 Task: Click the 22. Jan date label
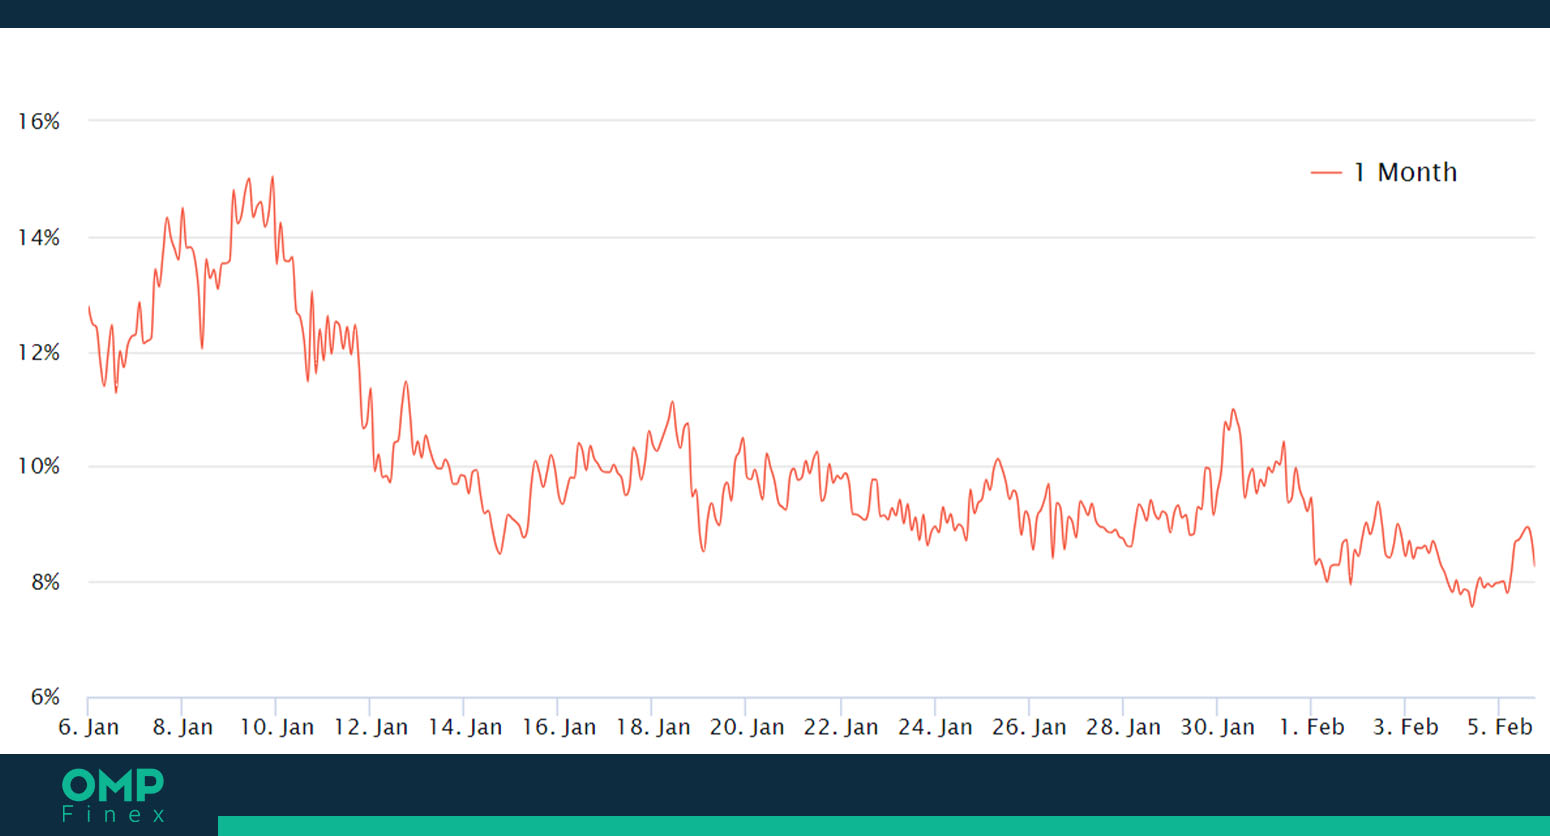pos(841,727)
